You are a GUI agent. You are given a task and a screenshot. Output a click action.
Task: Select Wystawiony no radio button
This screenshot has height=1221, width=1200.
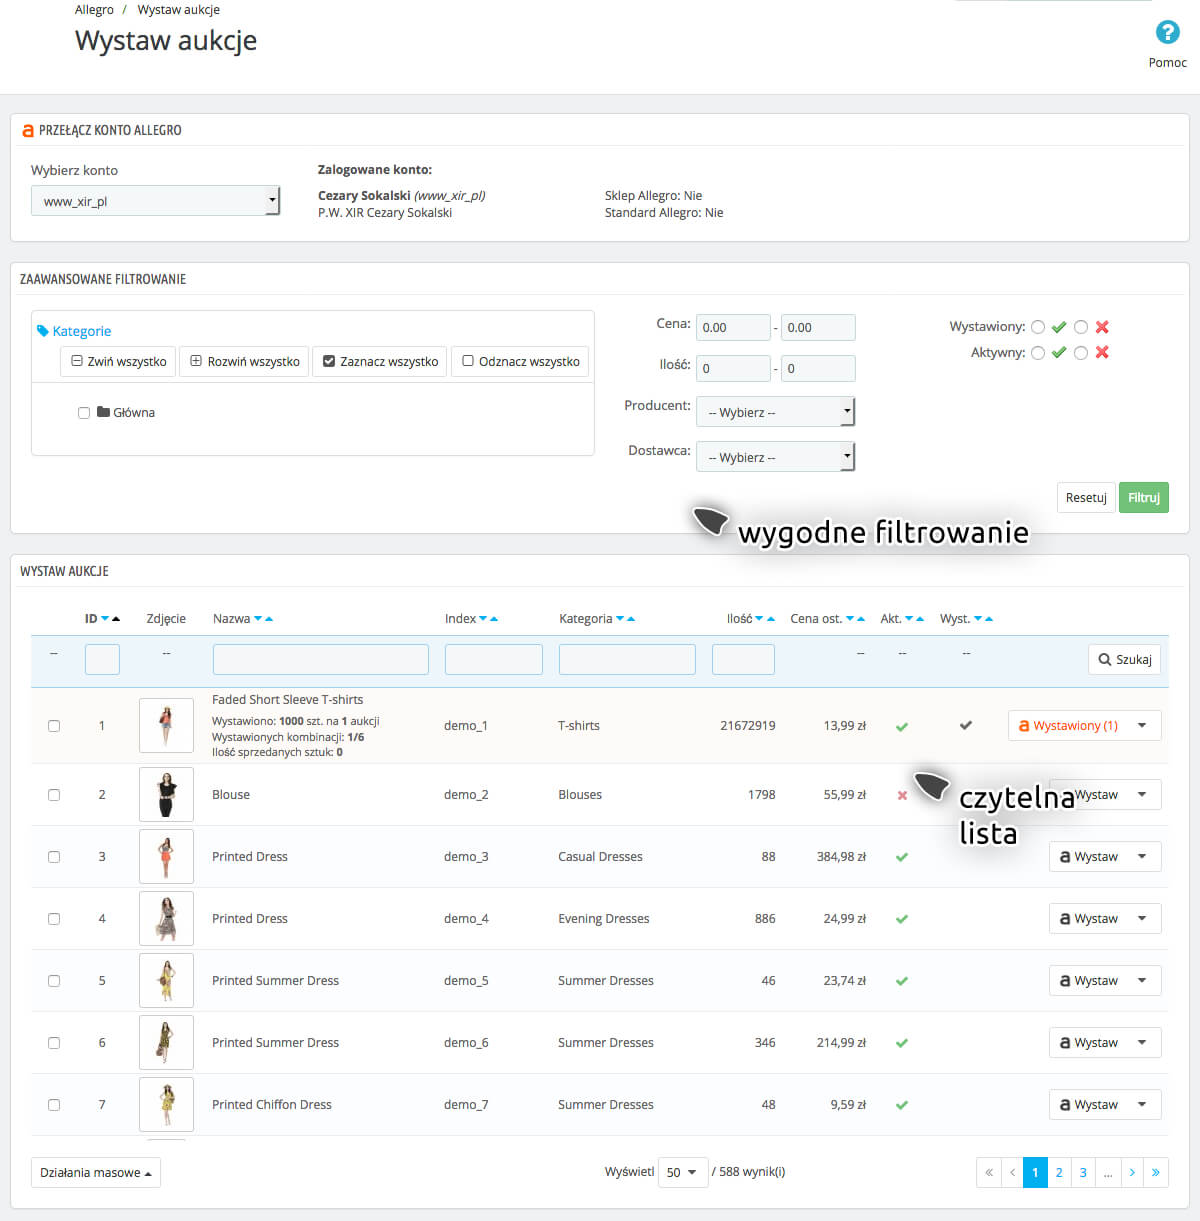(x=1081, y=327)
